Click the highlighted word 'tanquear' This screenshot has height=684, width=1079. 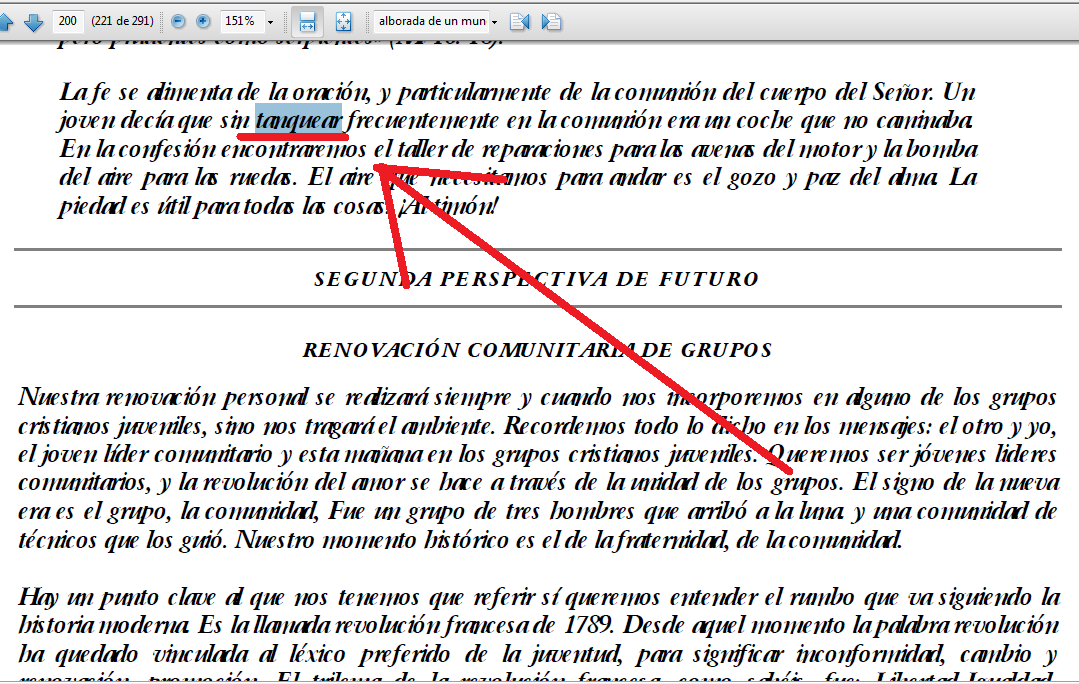click(299, 121)
